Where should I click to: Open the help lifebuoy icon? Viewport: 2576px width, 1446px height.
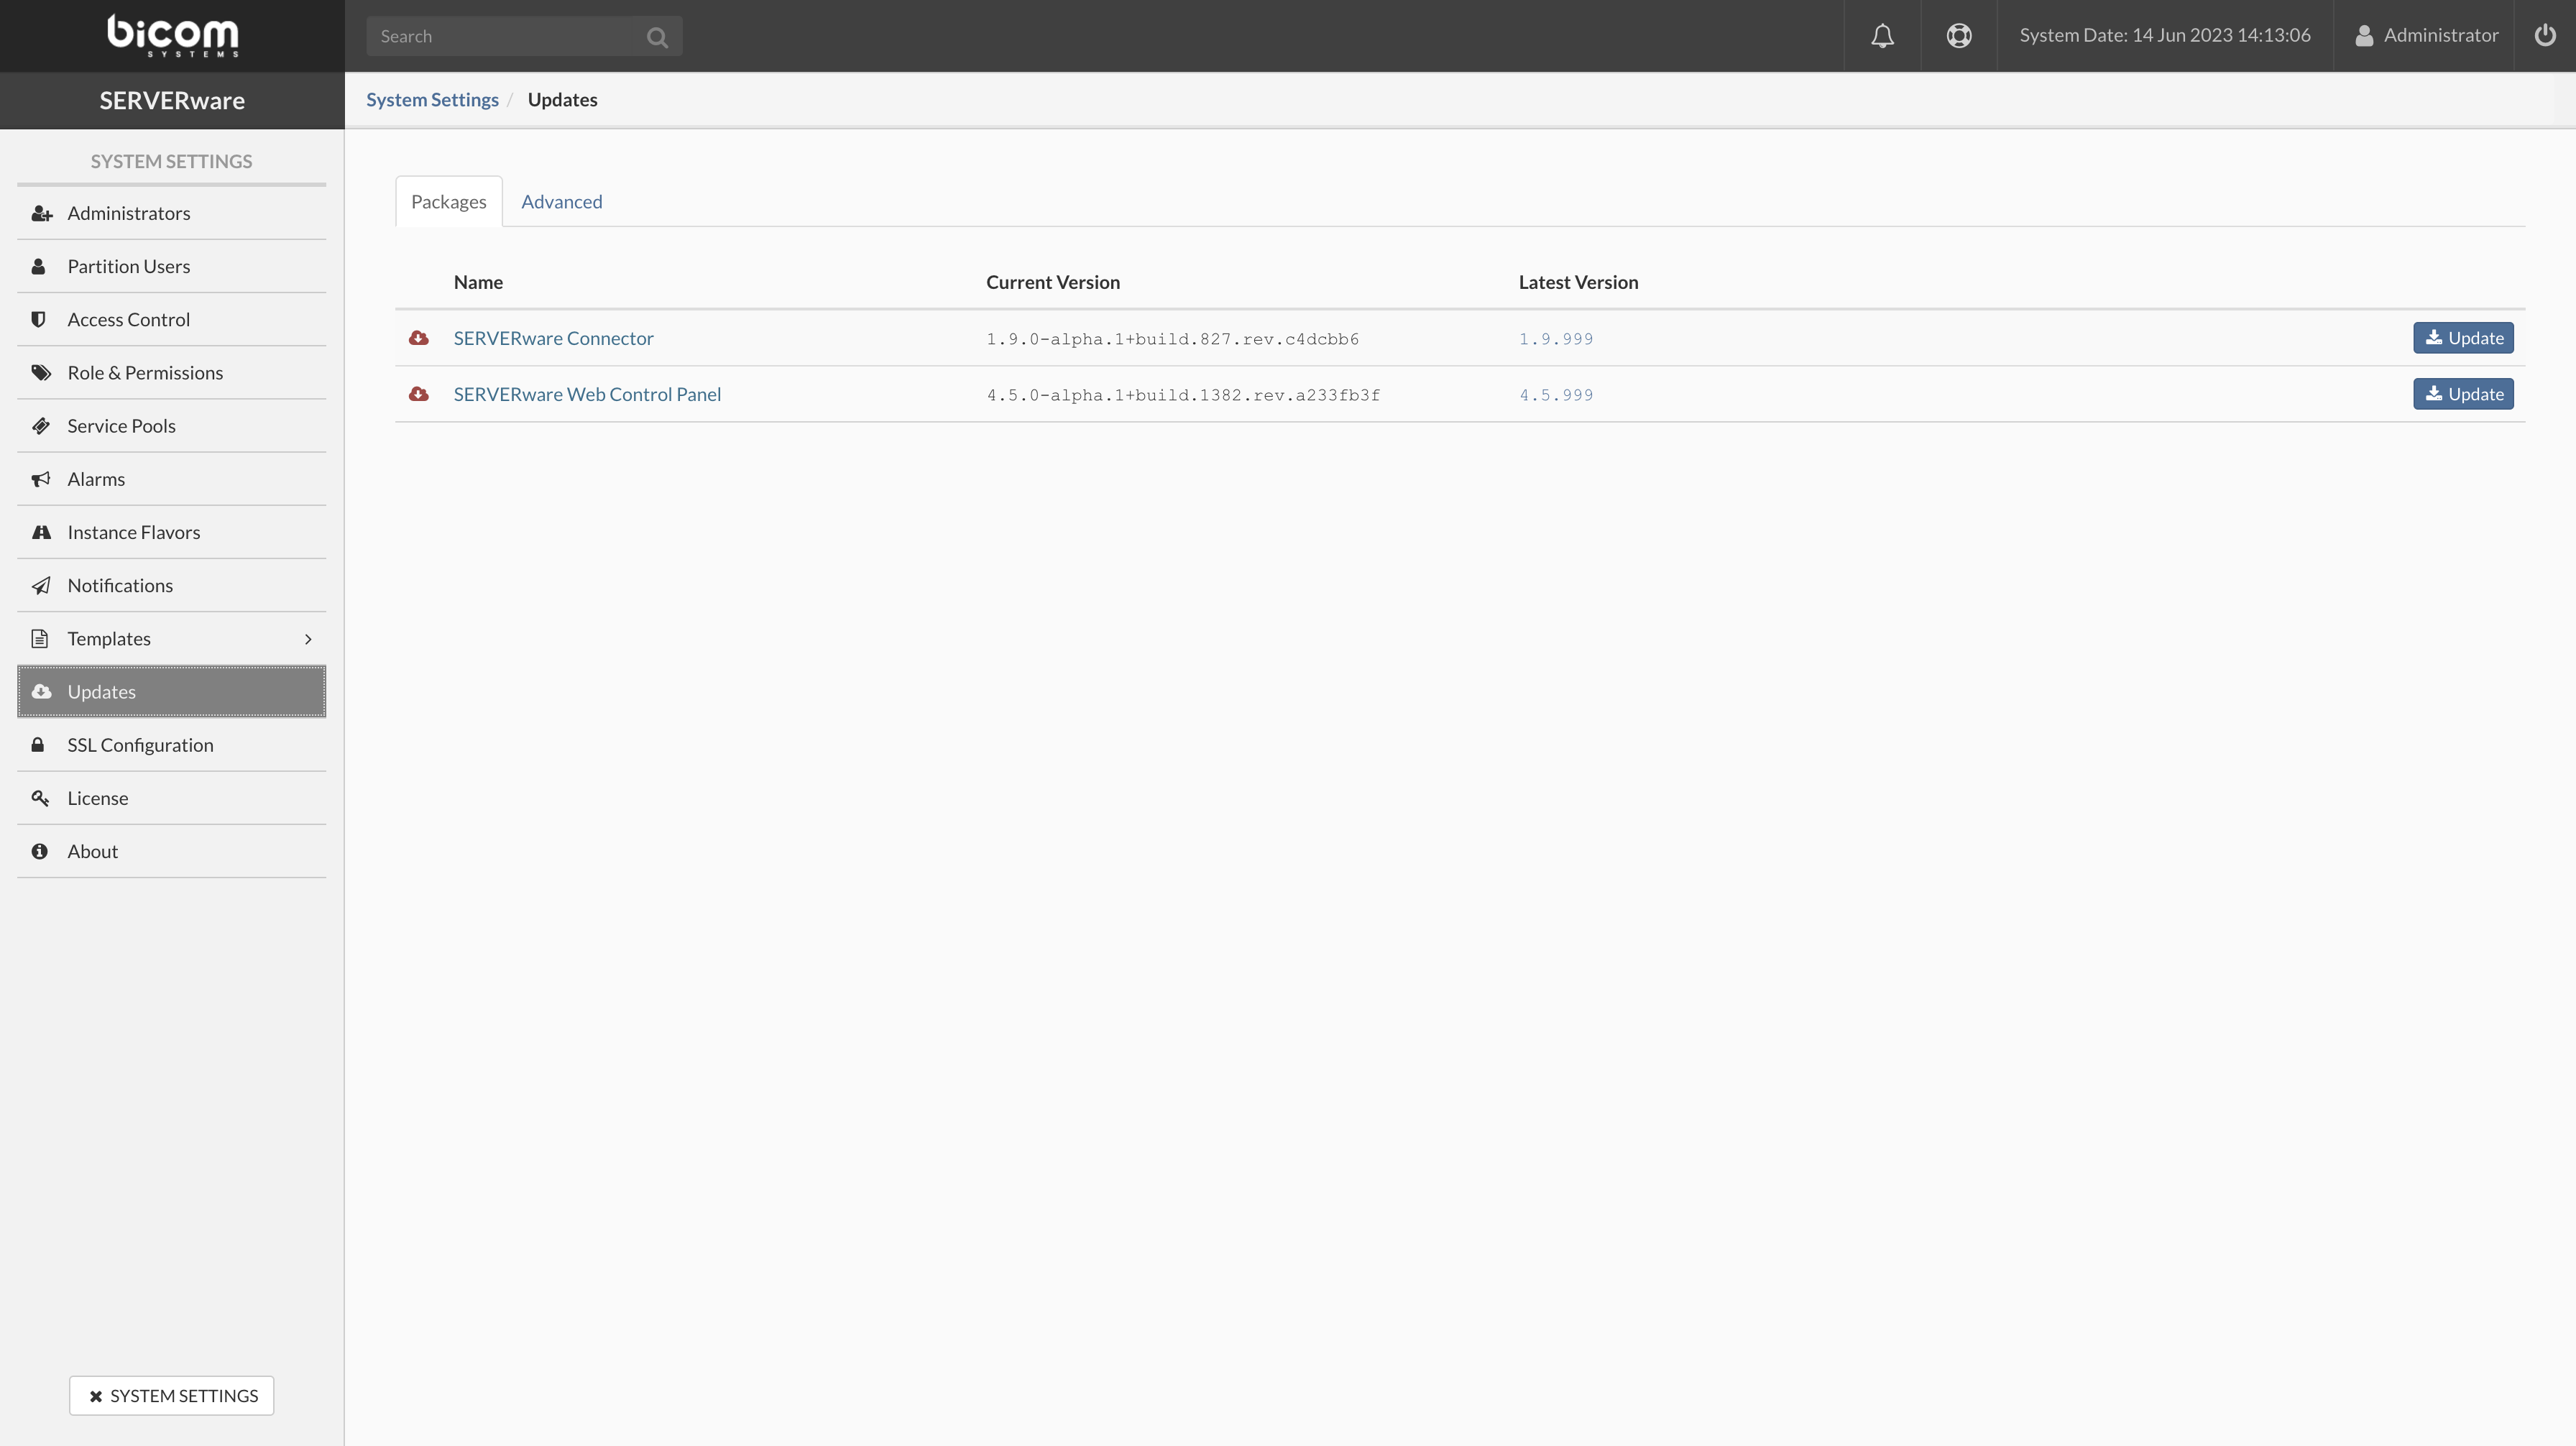pos(1958,36)
